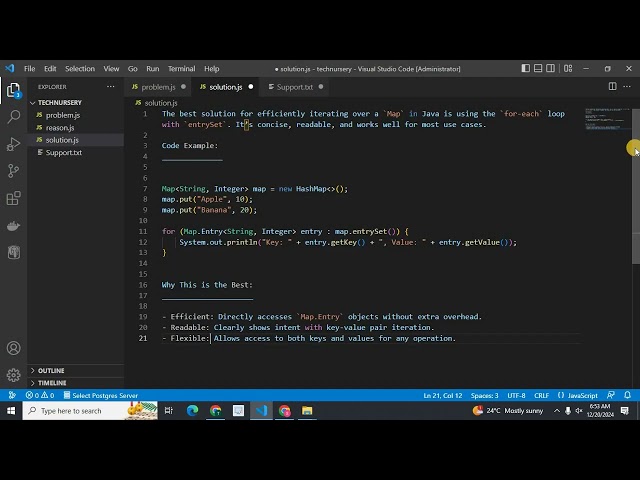Open the Run menu
This screenshot has width=640, height=480.
coord(153,69)
